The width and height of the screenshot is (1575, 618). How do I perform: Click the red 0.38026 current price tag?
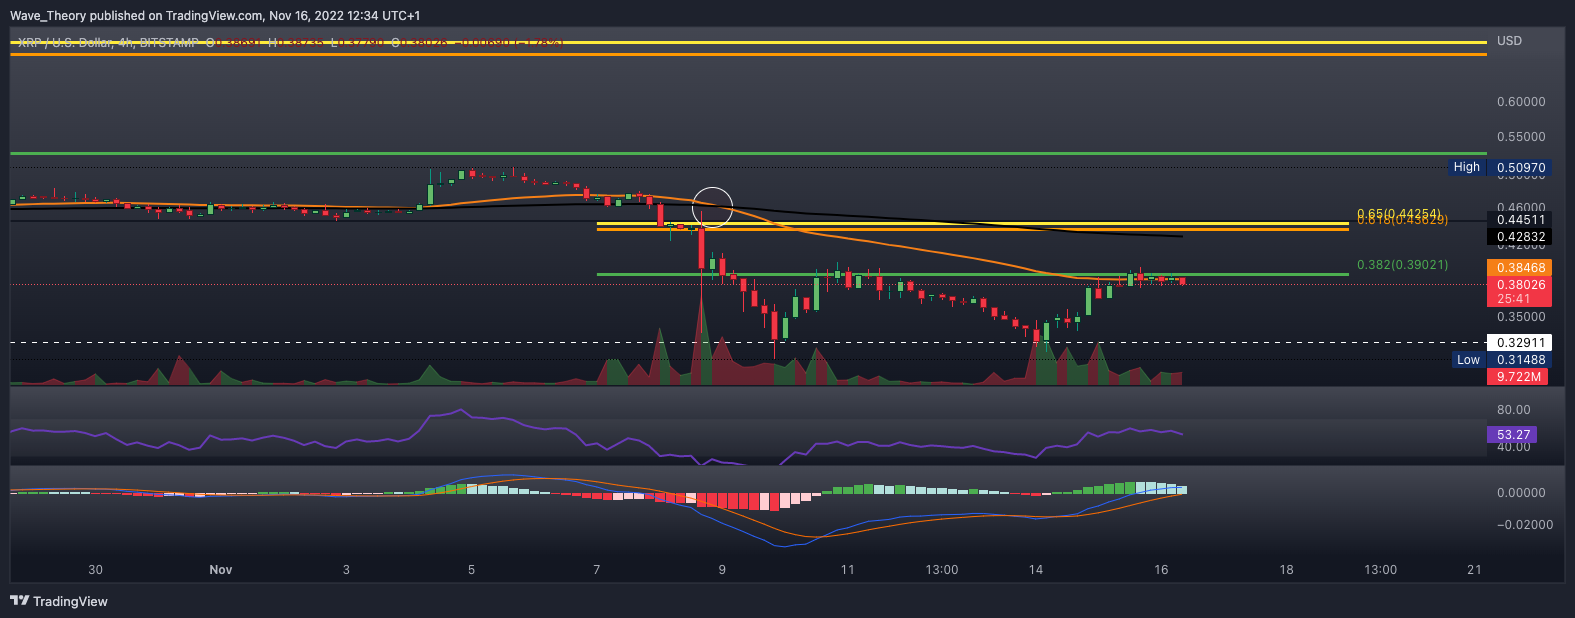[1518, 284]
